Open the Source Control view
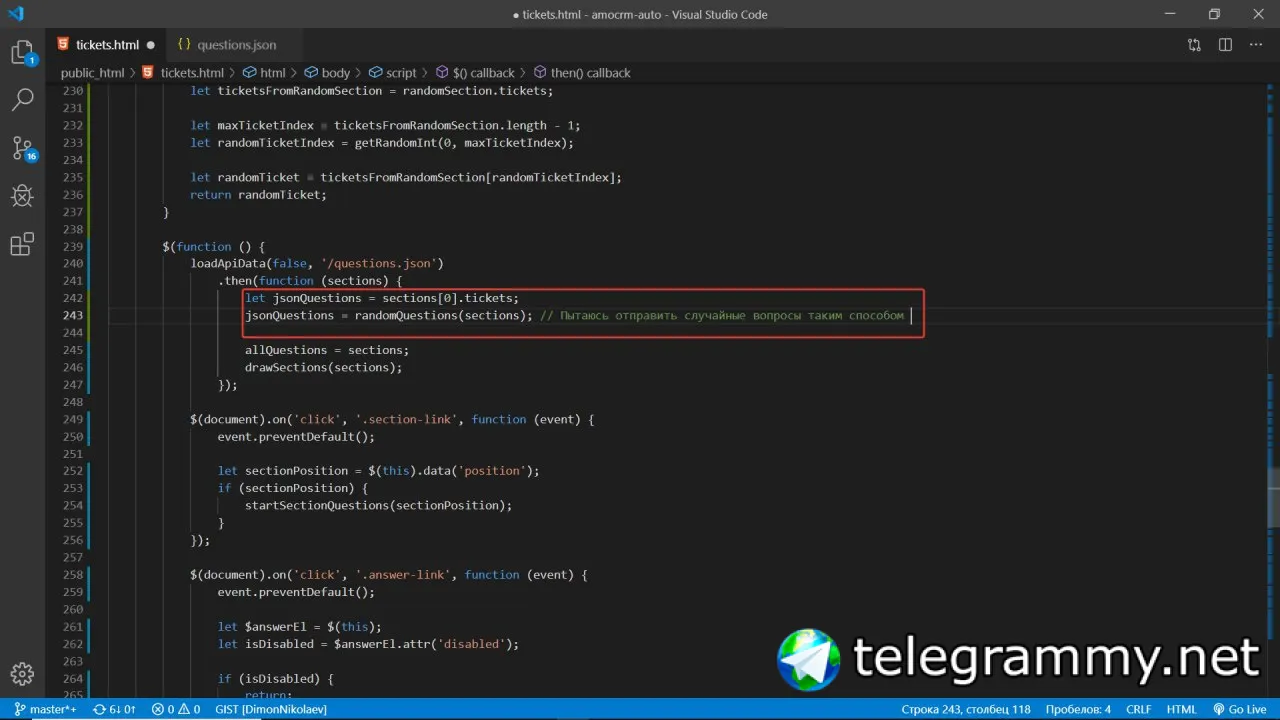Screen dimensions: 1280x720 [22, 148]
